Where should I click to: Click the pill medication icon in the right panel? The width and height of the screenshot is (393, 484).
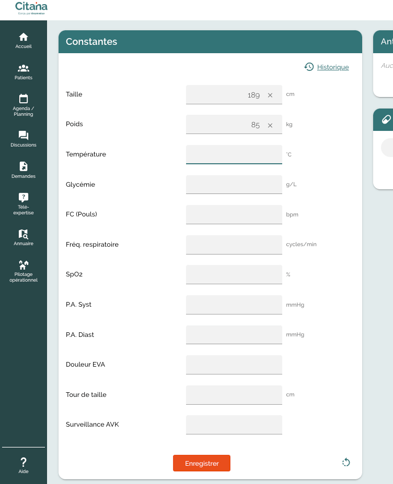pos(386,119)
